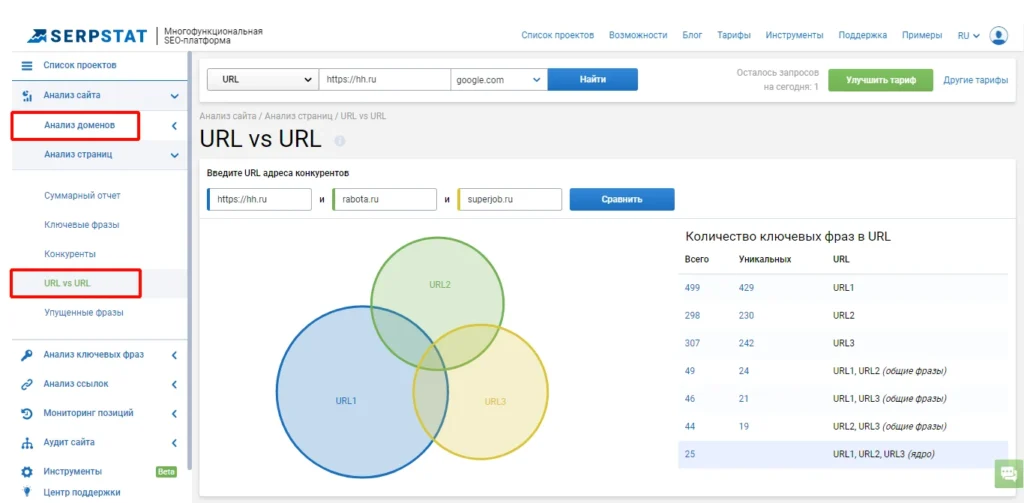1024x503 pixels.
Task: Expand the Анализ доменов chevron
Action: [x=174, y=126]
